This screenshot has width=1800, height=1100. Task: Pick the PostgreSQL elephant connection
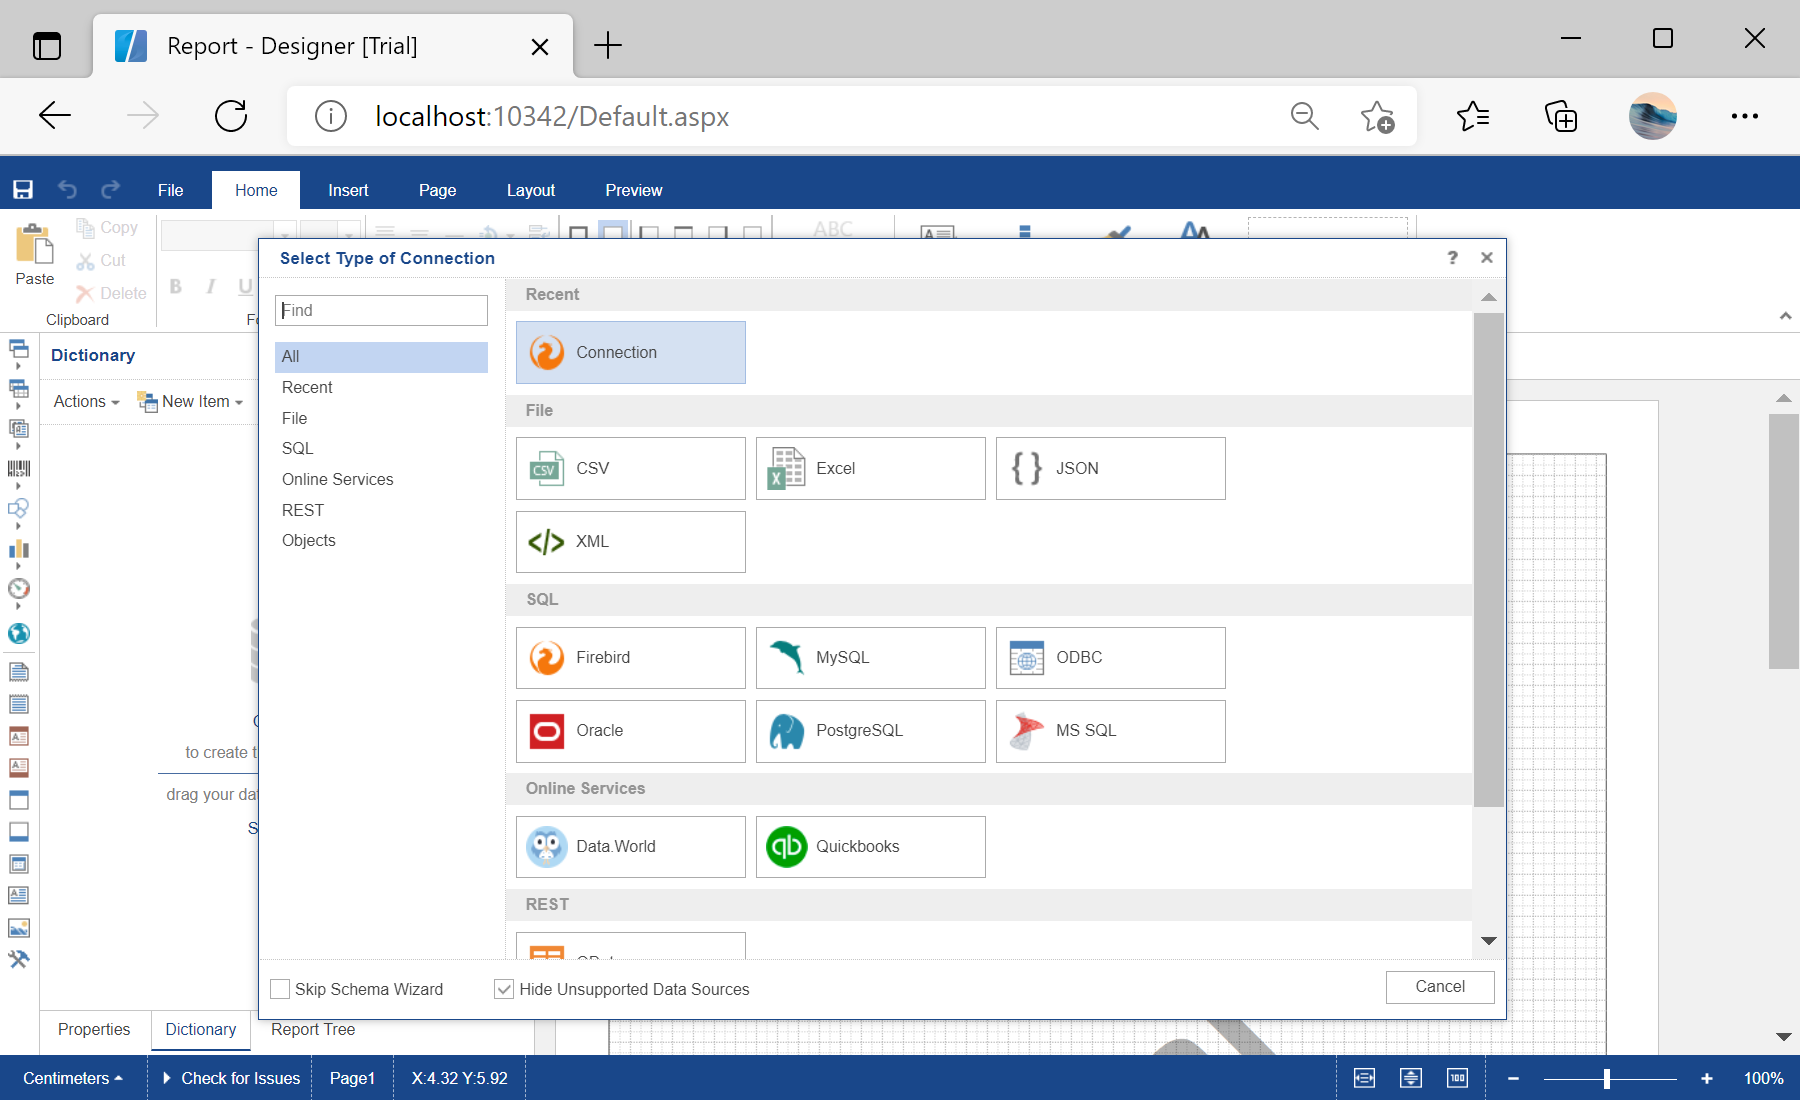(x=870, y=731)
